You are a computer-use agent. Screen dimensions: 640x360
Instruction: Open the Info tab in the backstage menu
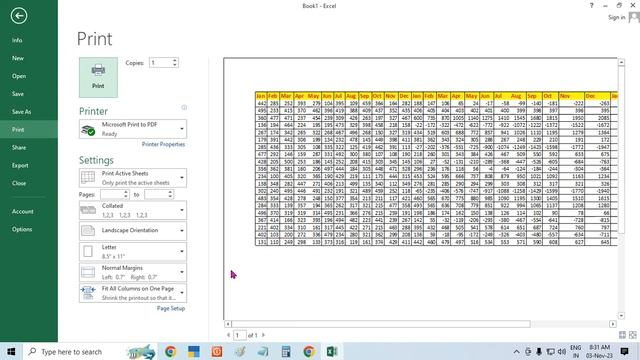coord(17,40)
